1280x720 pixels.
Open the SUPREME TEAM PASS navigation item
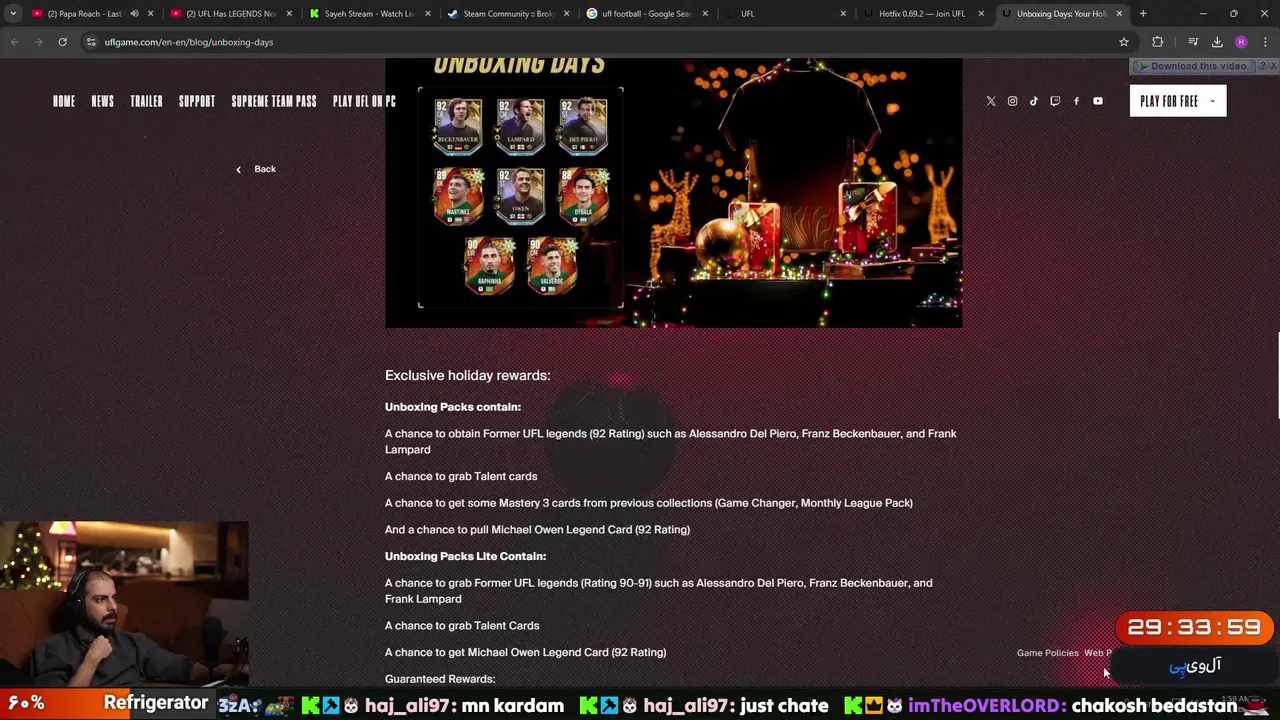pos(274,101)
